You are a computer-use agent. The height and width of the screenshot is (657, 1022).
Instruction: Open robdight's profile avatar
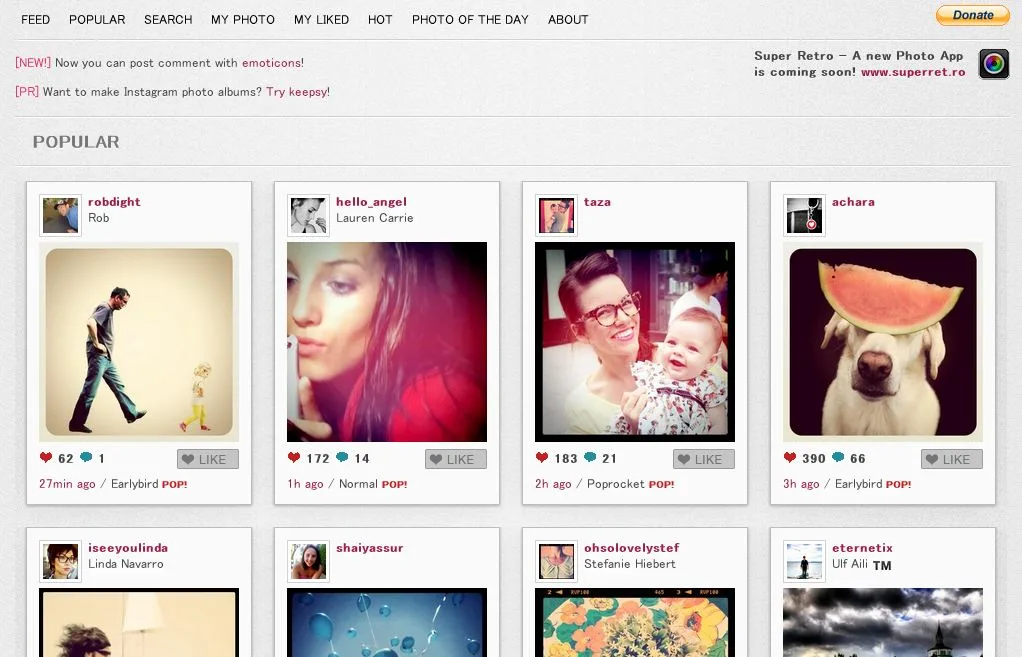[x=60, y=216]
